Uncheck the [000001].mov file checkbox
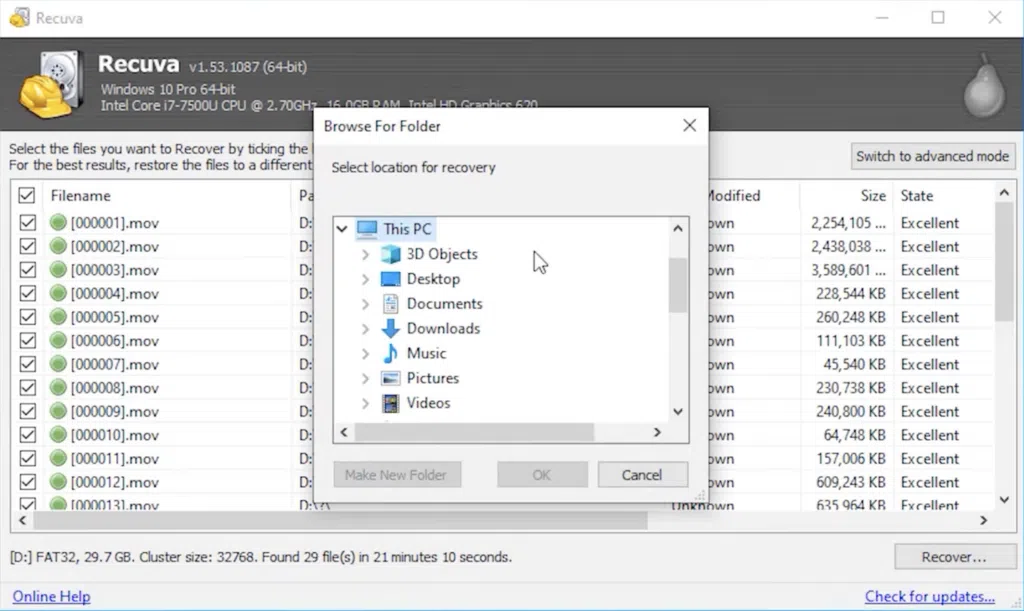1024x611 pixels. [x=27, y=223]
